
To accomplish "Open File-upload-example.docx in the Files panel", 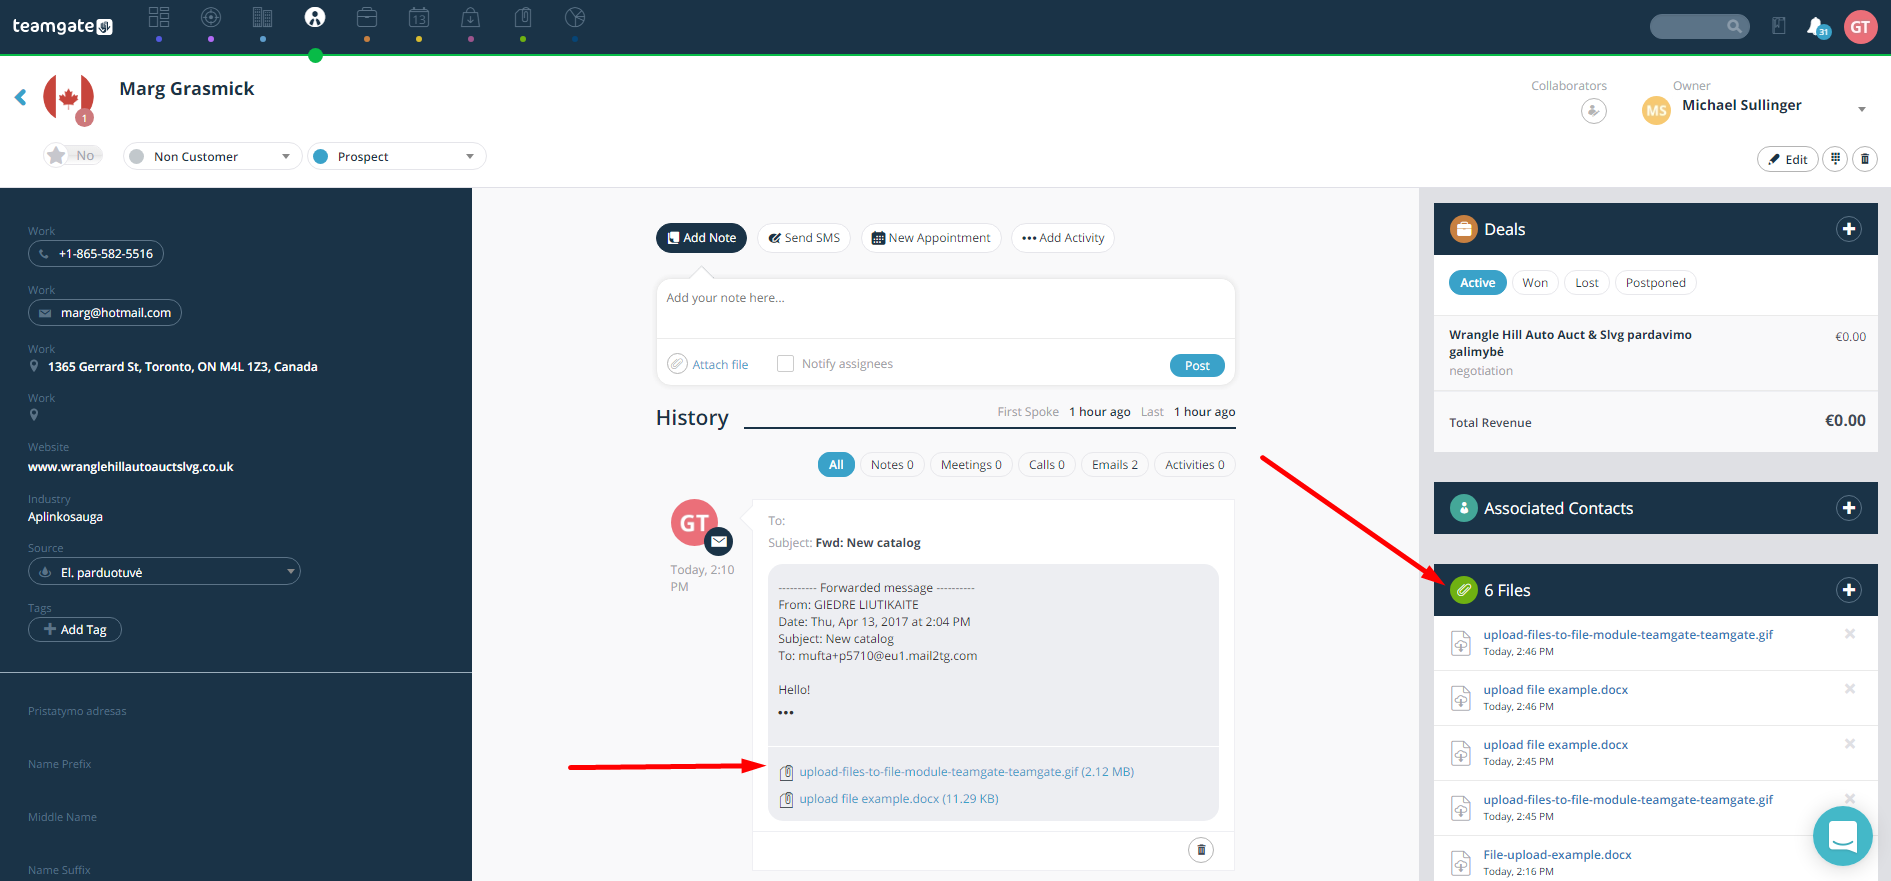I will tap(1557, 855).
